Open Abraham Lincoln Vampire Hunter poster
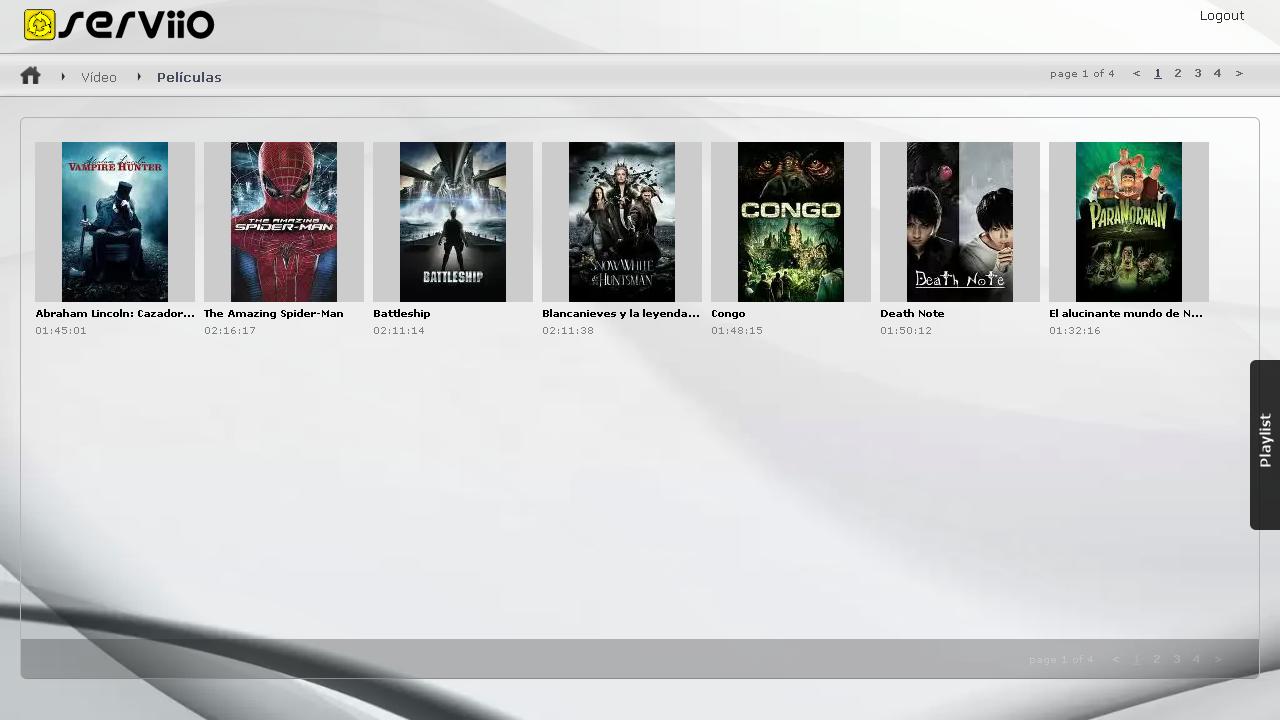 [x=115, y=221]
